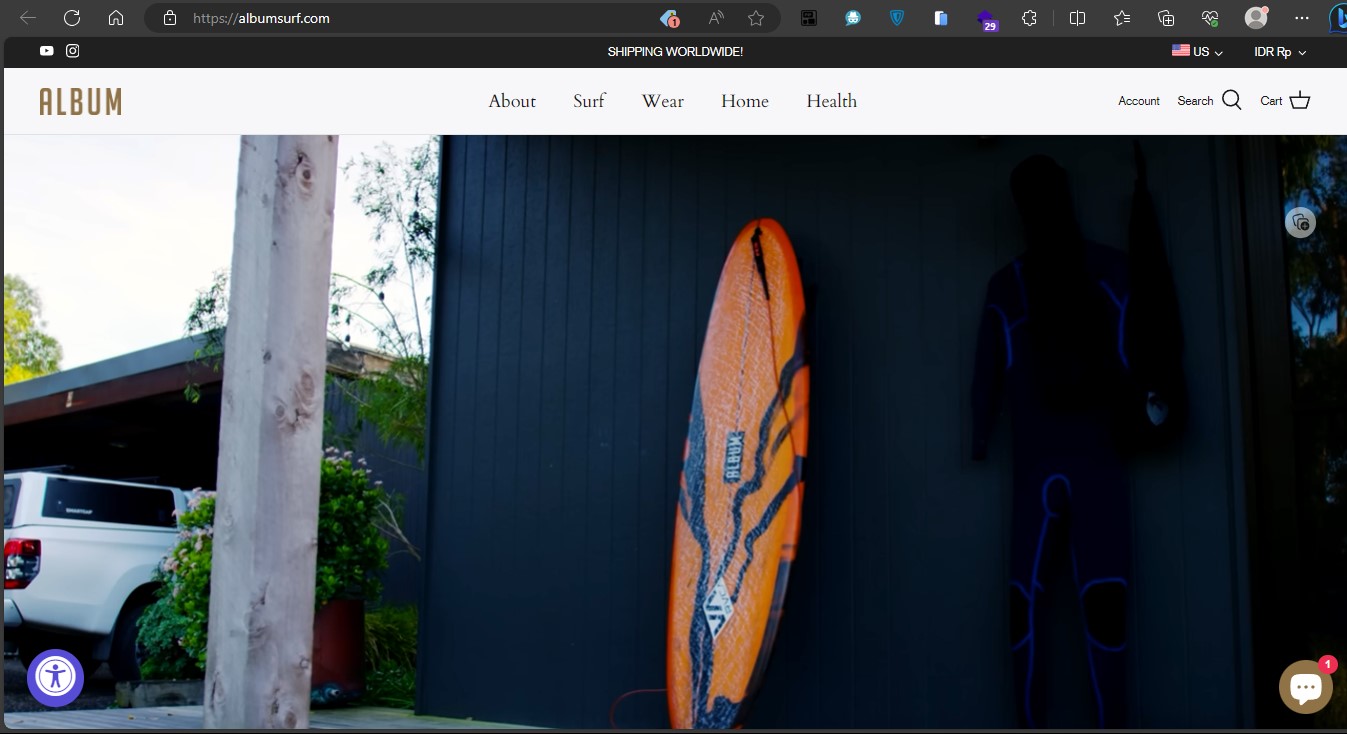Viewport: 1347px width, 734px height.
Task: Open the Extensions puzzle-piece menu
Action: 1029,18
